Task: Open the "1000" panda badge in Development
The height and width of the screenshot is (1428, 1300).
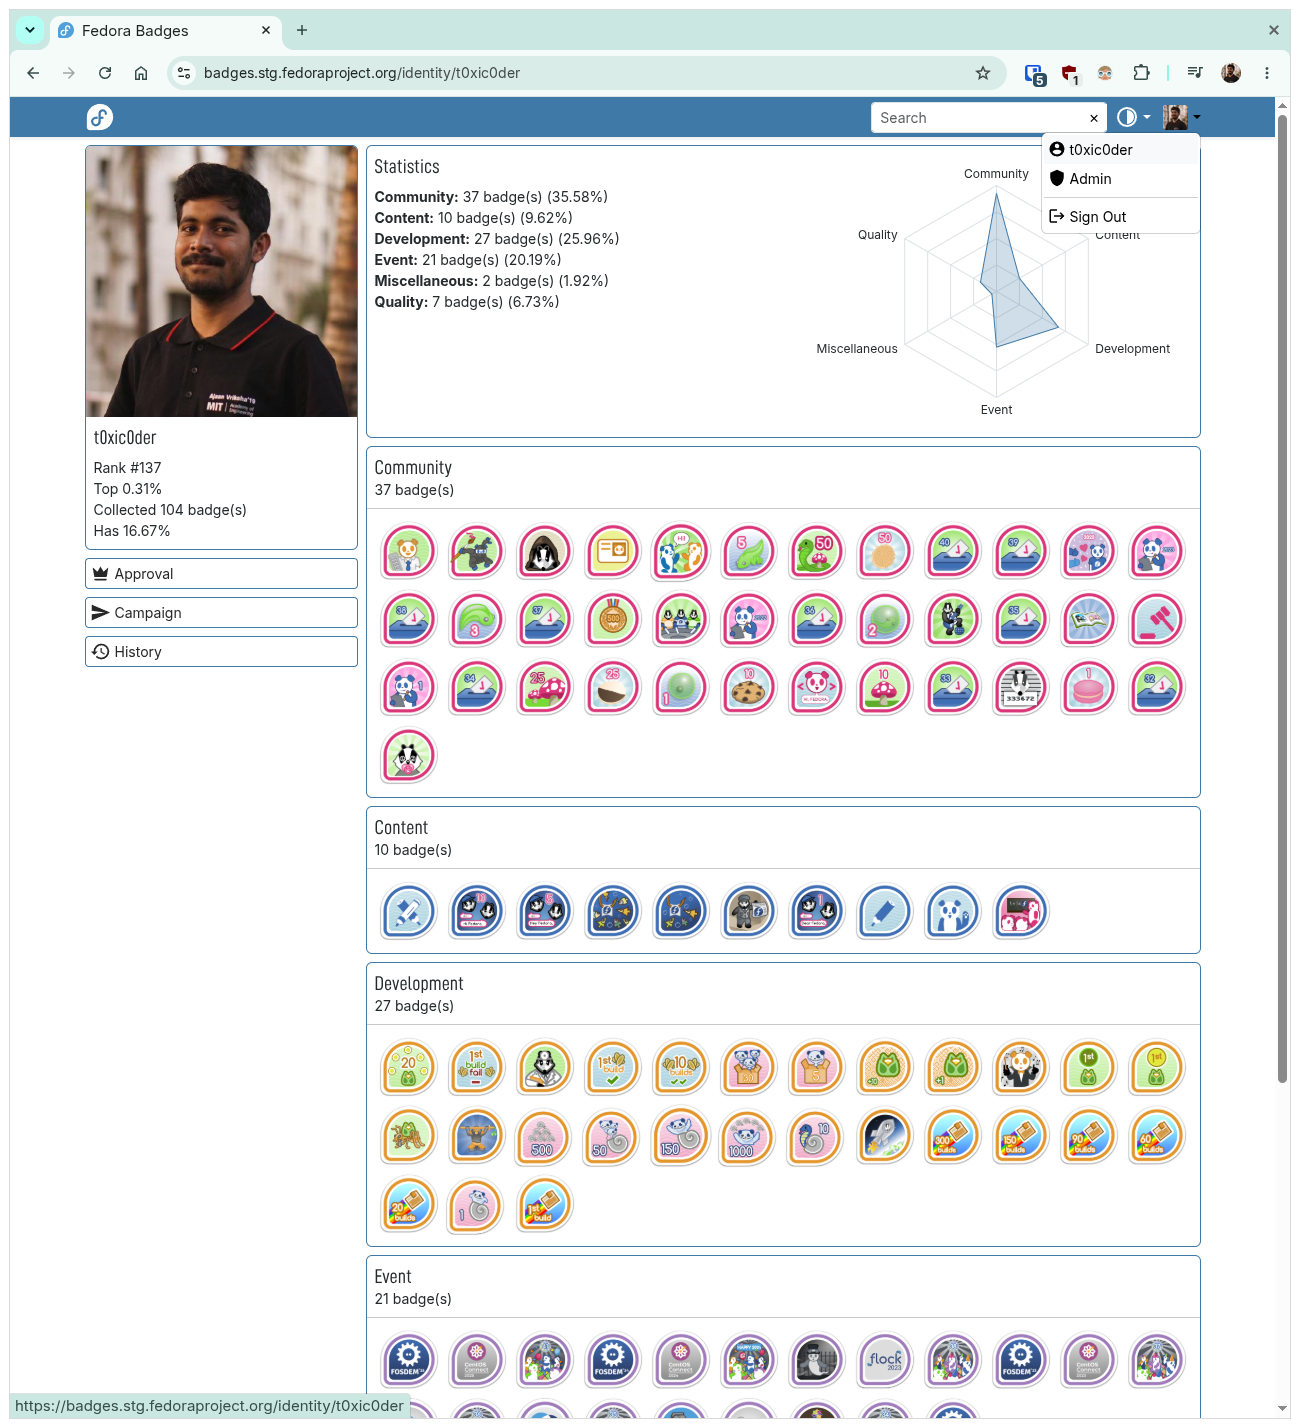Action: click(749, 1136)
